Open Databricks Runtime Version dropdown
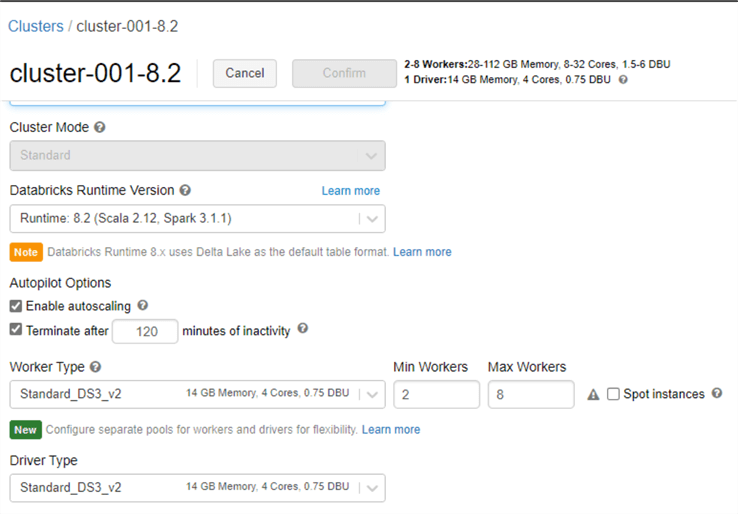This screenshot has width=738, height=514. click(x=198, y=218)
